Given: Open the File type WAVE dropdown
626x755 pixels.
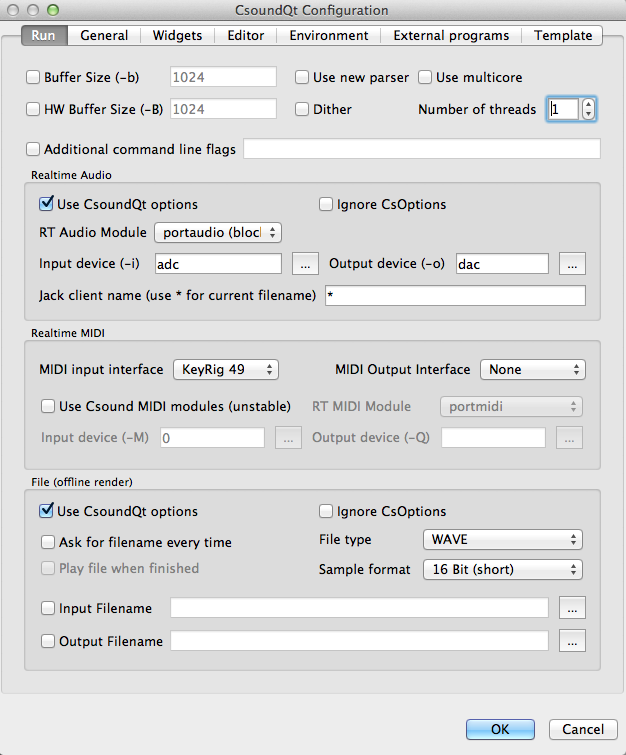Looking at the screenshot, I should coord(503,540).
